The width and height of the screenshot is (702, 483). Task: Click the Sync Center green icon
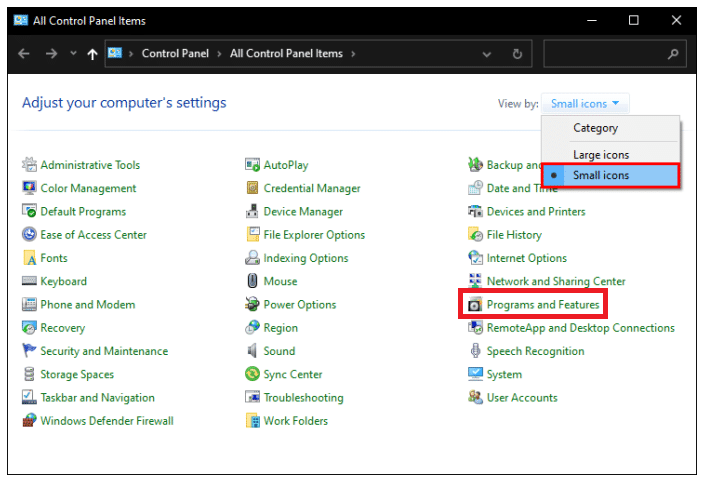(x=253, y=374)
